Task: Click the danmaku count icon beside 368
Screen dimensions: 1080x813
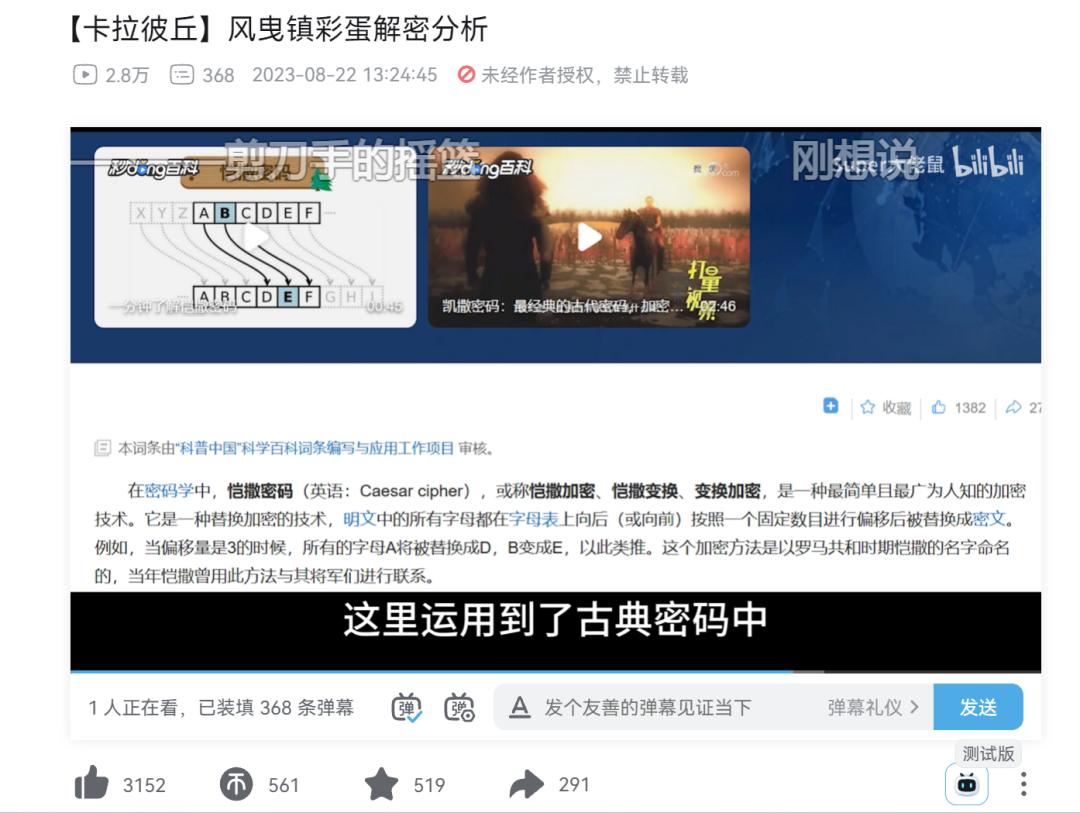Action: point(182,75)
